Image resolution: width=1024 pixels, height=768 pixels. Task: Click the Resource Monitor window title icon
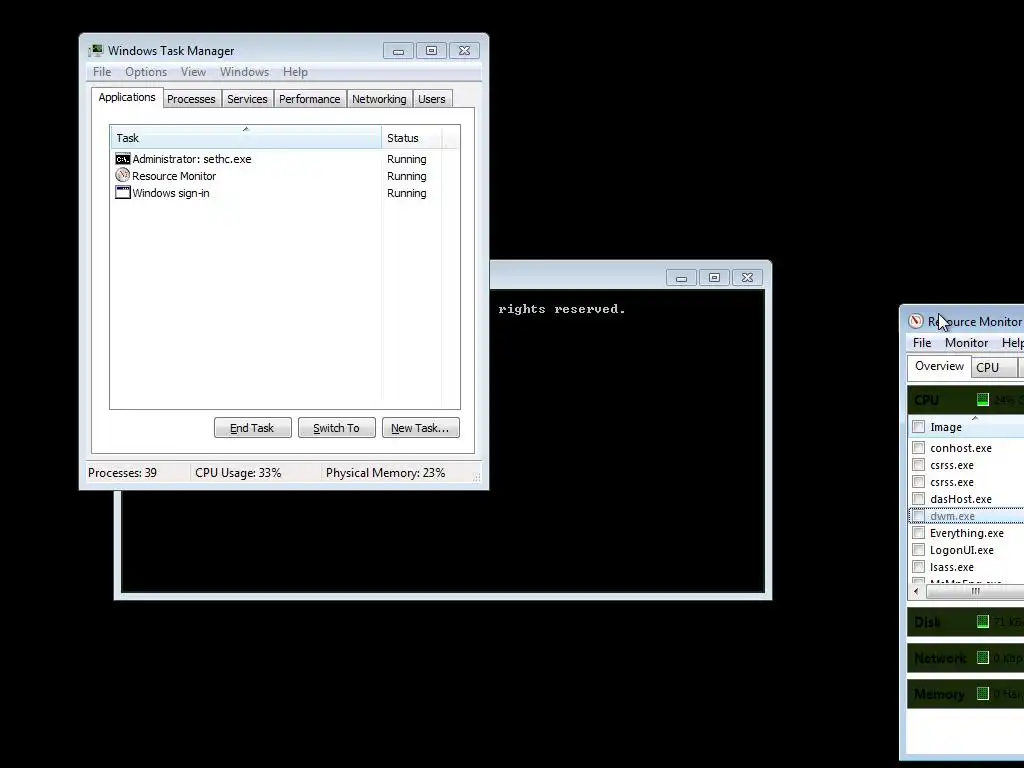click(x=916, y=321)
